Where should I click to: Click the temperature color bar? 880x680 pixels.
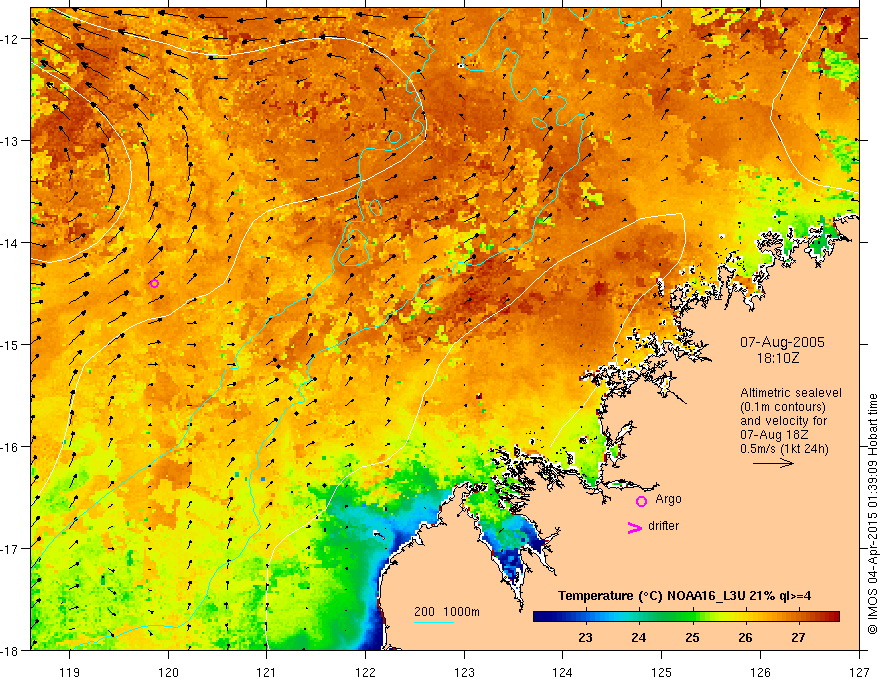tap(686, 617)
